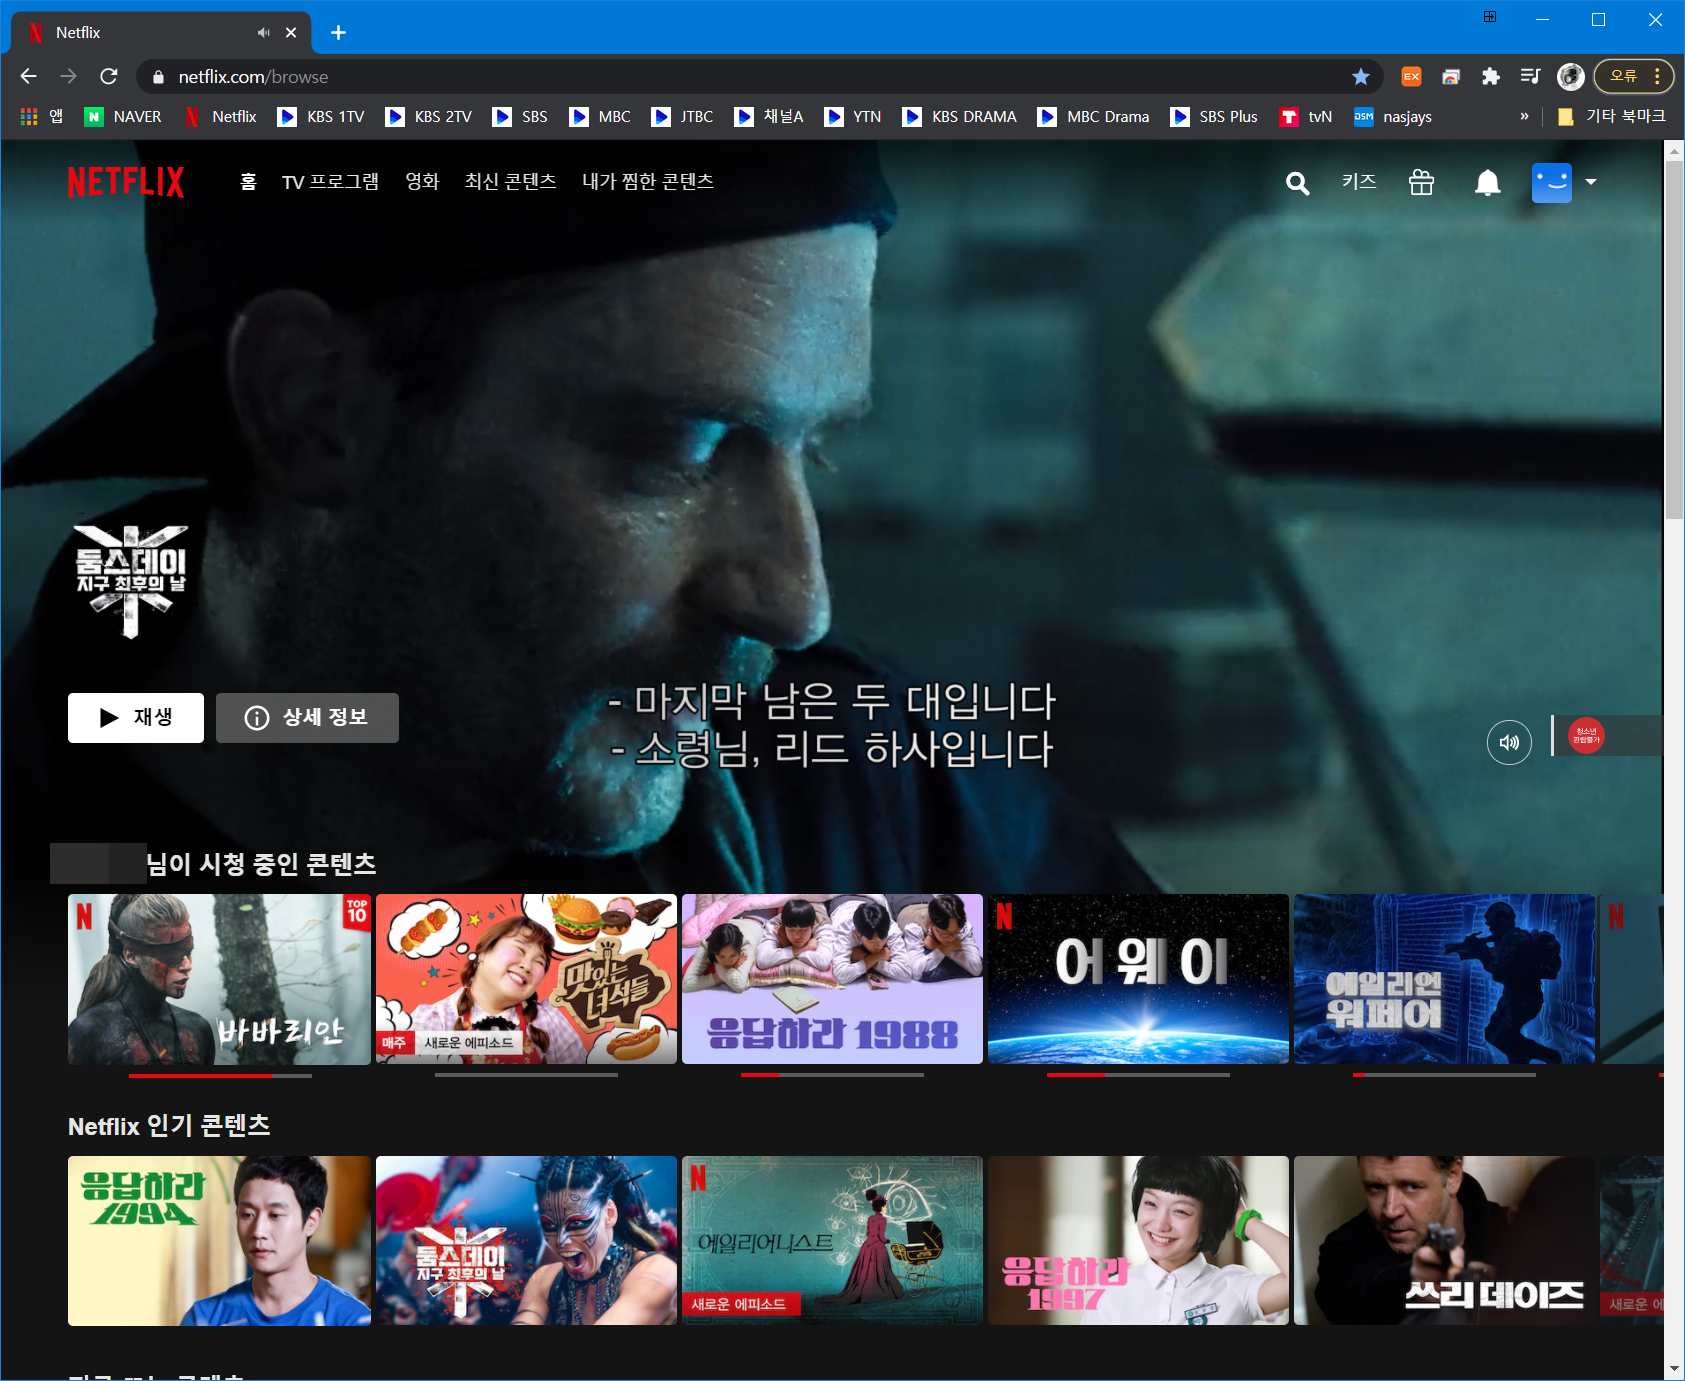Open 내가 찜한 콘텐츠 menu
Image resolution: width=1685 pixels, height=1381 pixels.
648,182
